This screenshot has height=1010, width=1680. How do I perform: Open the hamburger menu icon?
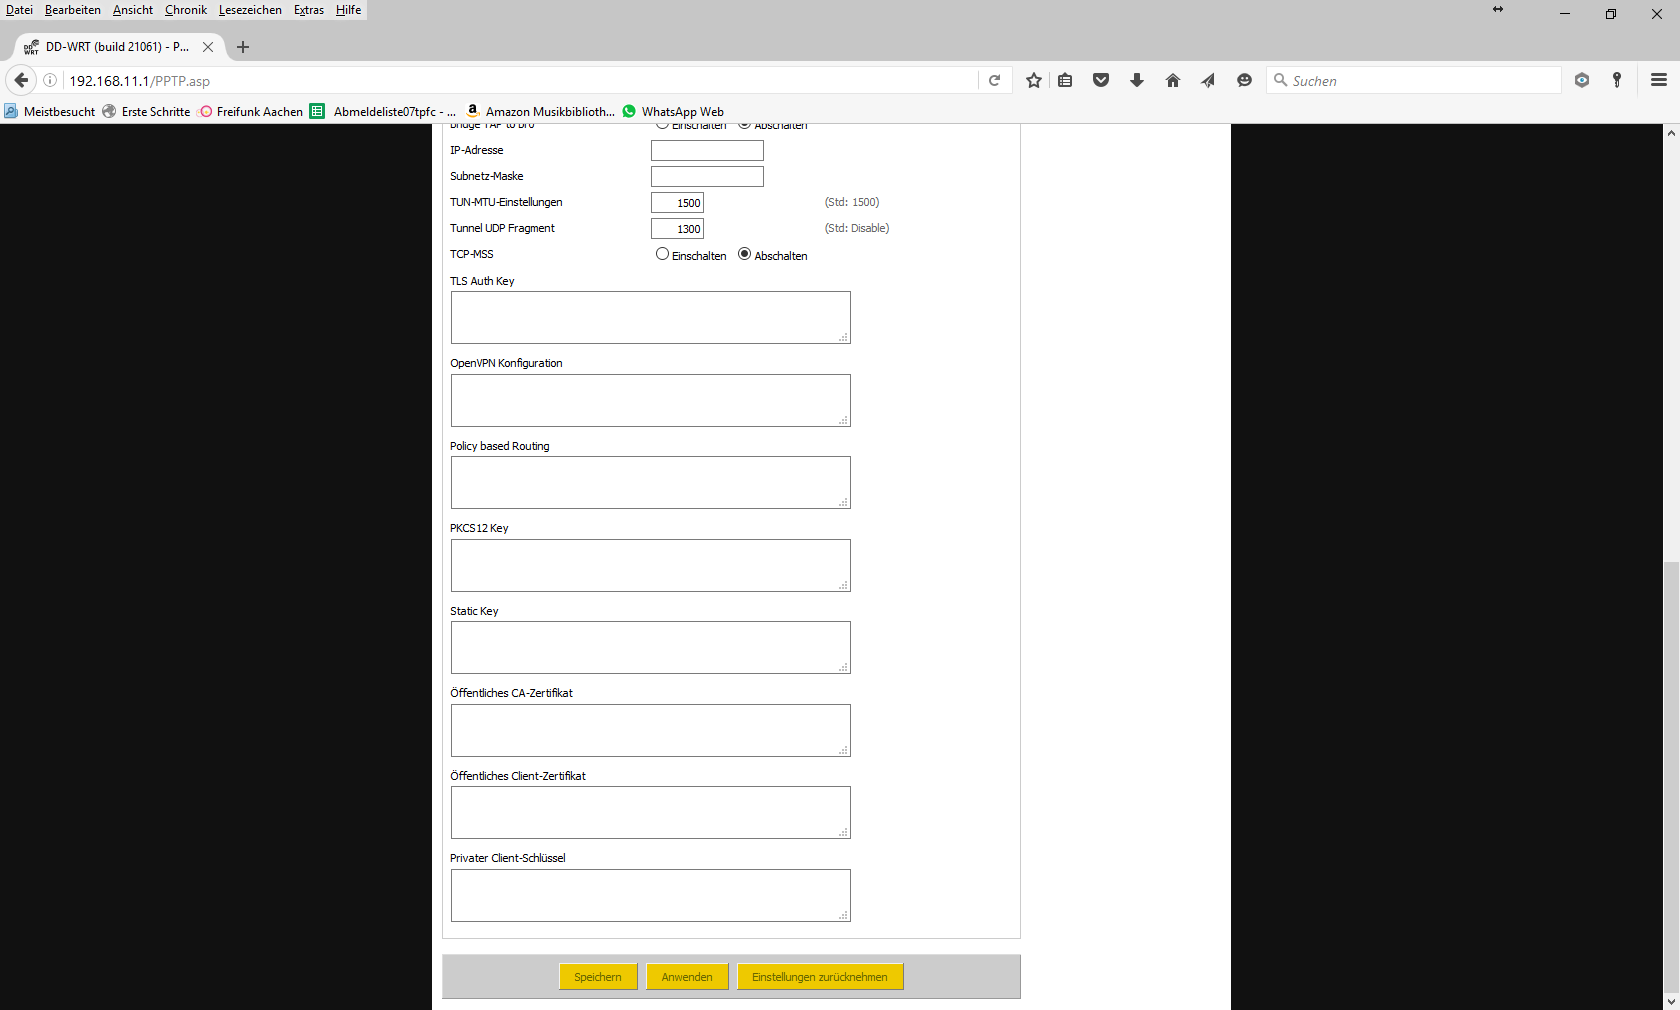tap(1659, 81)
